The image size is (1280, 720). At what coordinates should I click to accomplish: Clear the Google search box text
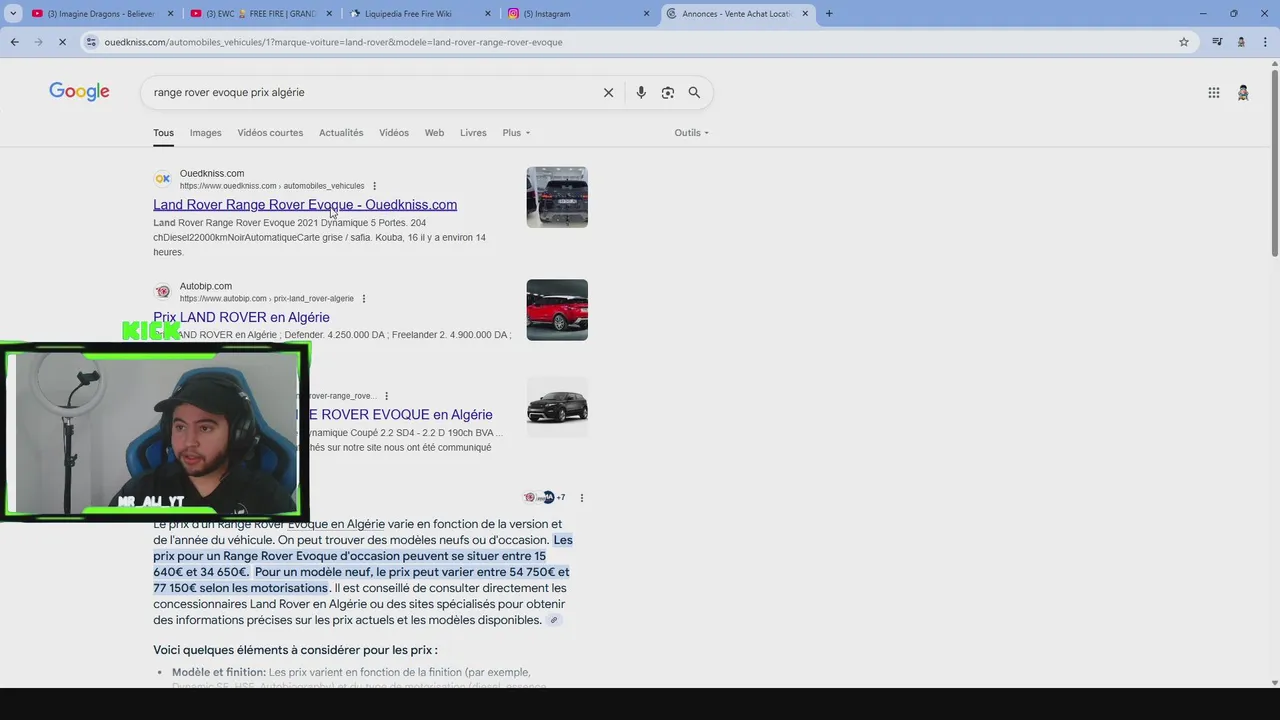tap(608, 92)
